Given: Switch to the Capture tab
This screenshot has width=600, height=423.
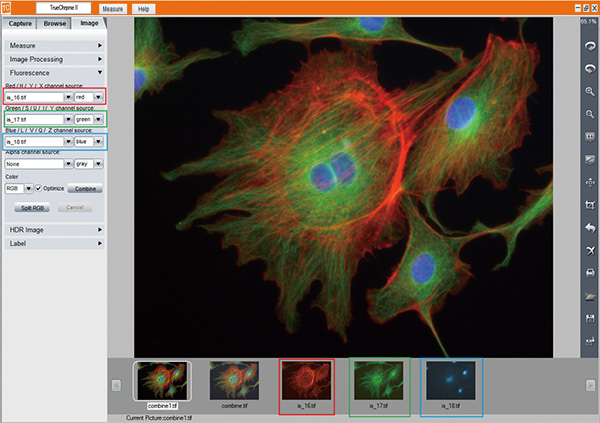Looking at the screenshot, I should click(22, 21).
